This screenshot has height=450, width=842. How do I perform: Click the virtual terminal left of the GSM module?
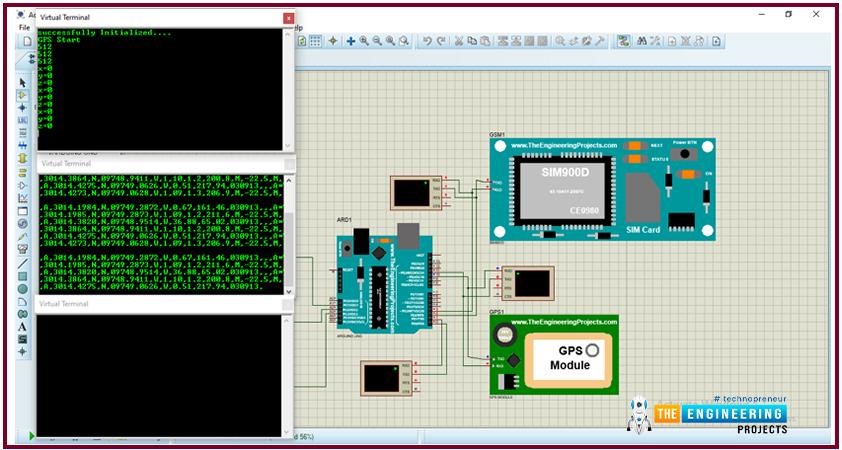[x=417, y=193]
